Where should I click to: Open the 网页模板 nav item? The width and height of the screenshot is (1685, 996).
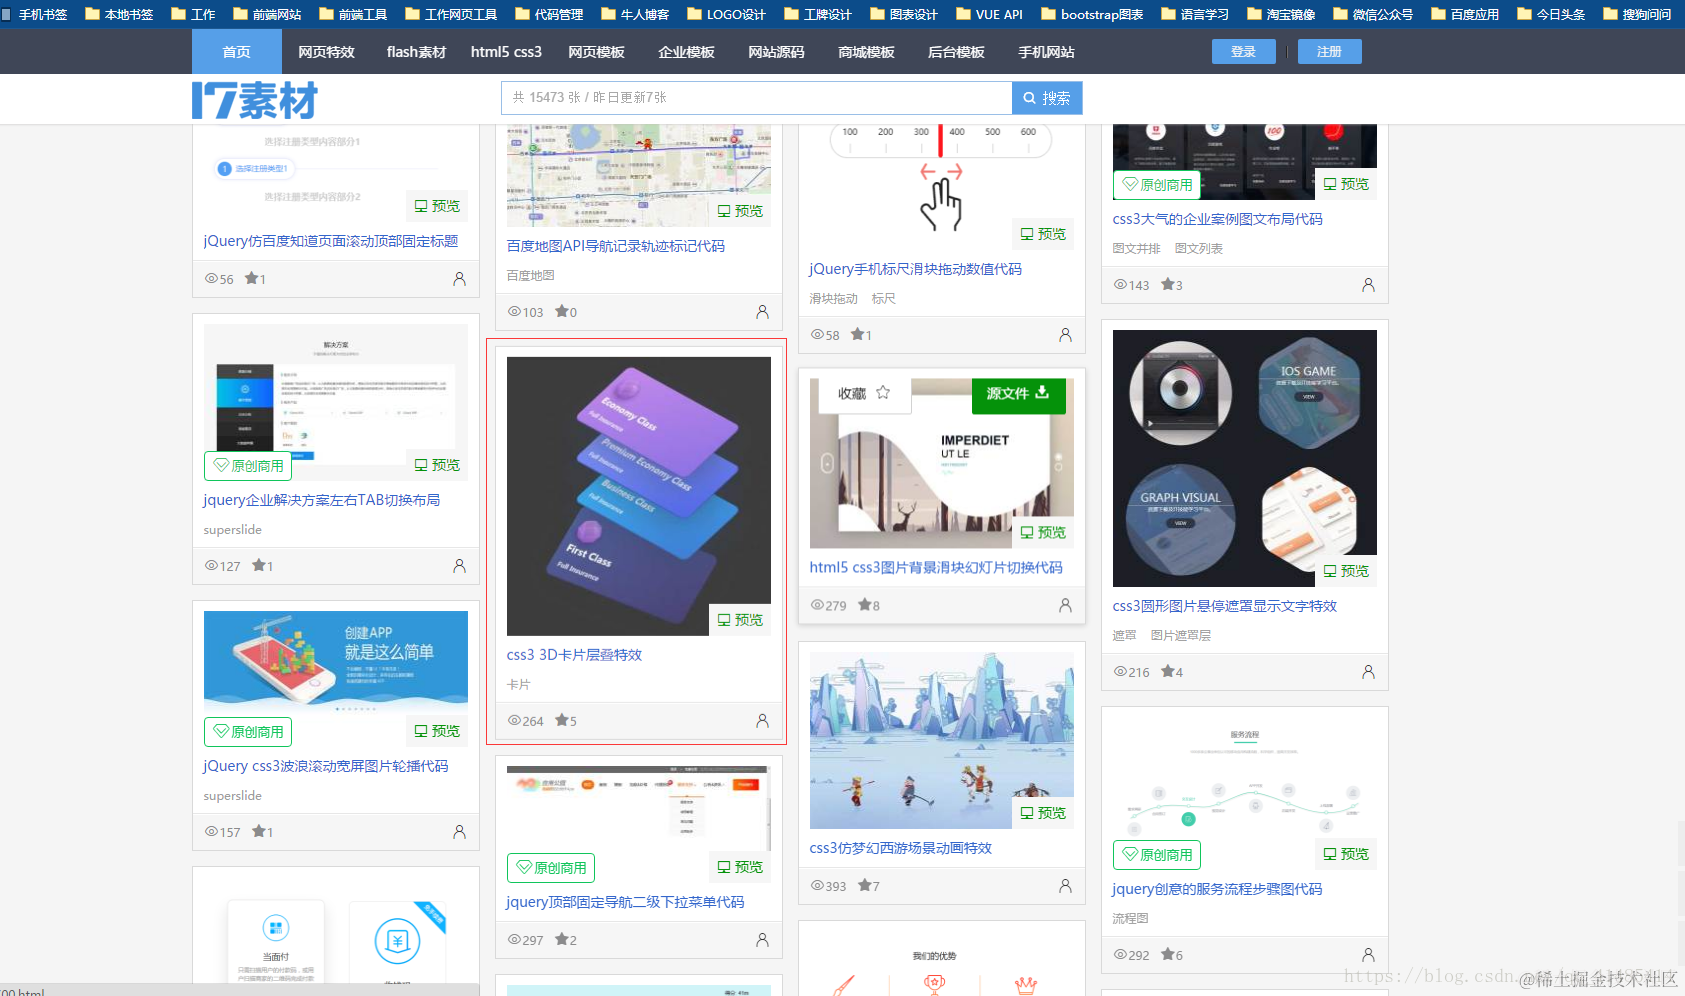596,52
